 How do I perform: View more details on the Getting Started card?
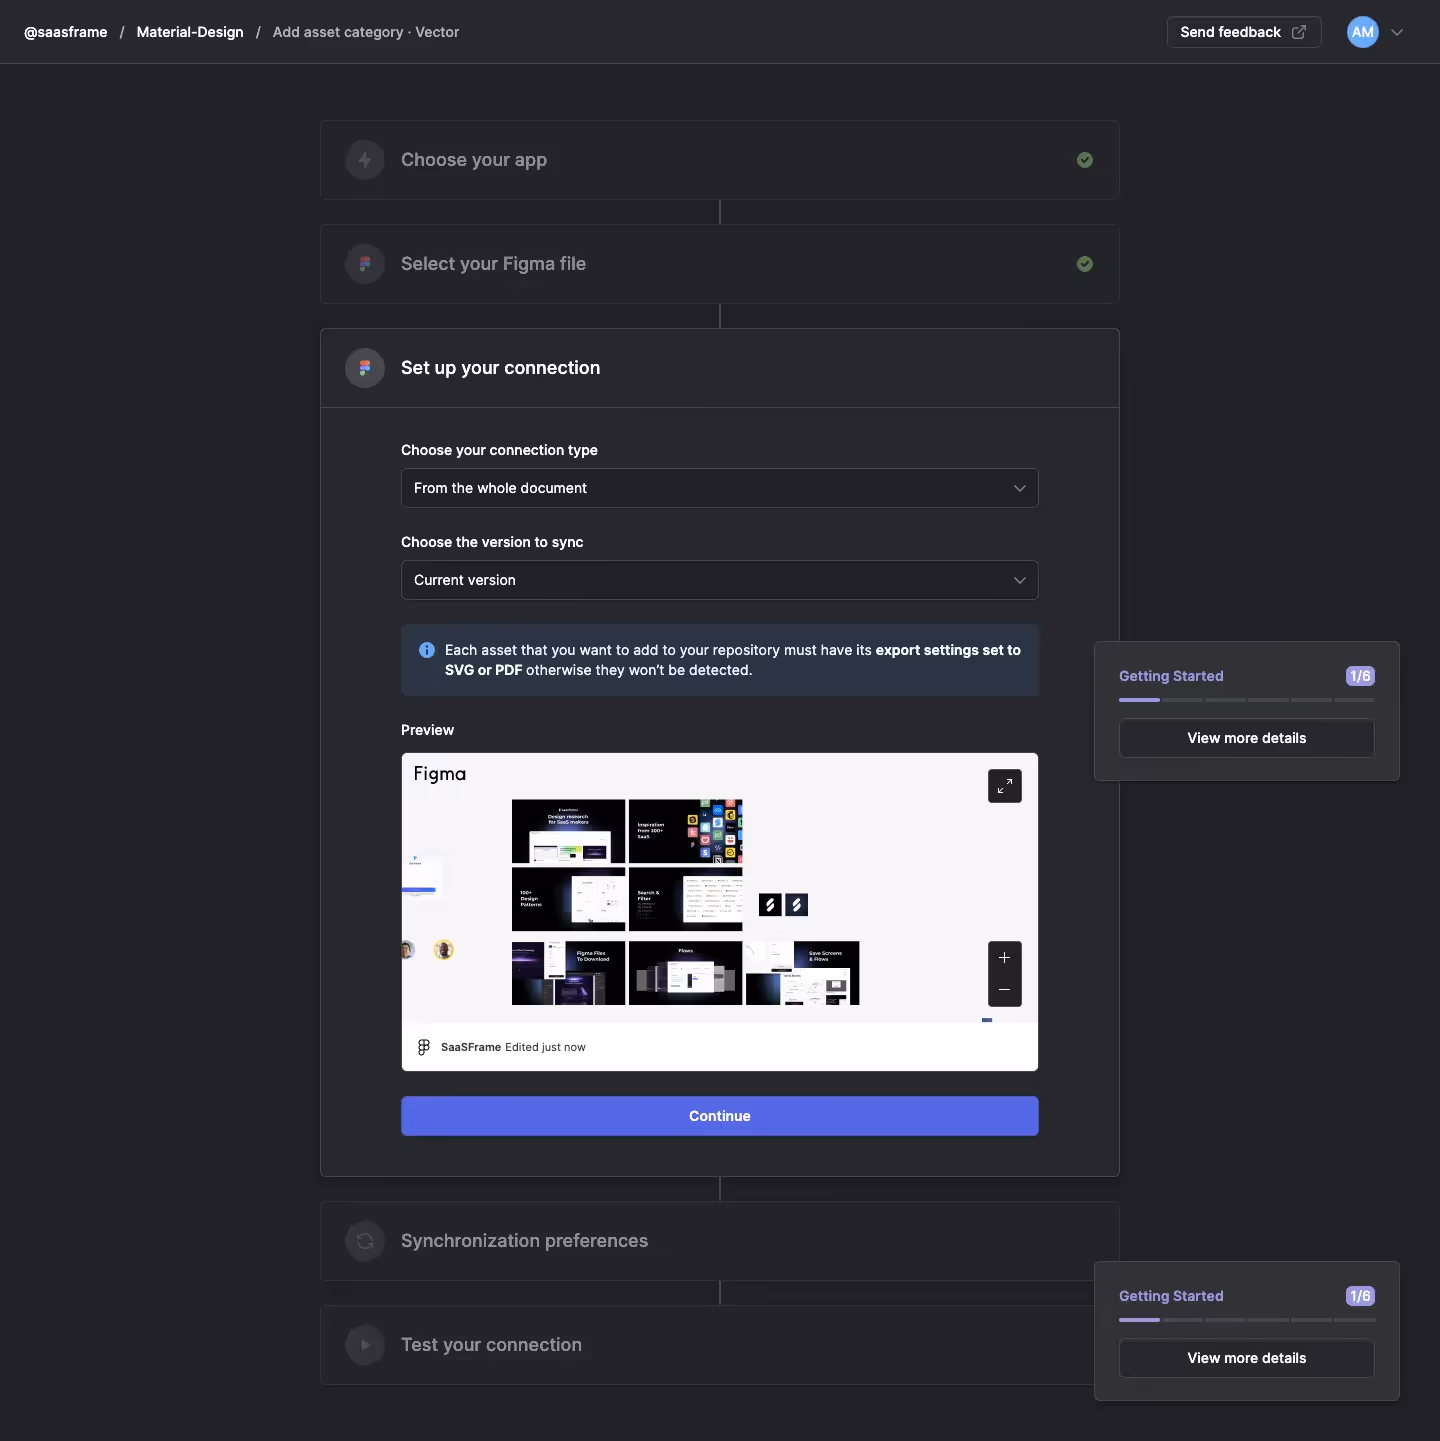tap(1246, 738)
